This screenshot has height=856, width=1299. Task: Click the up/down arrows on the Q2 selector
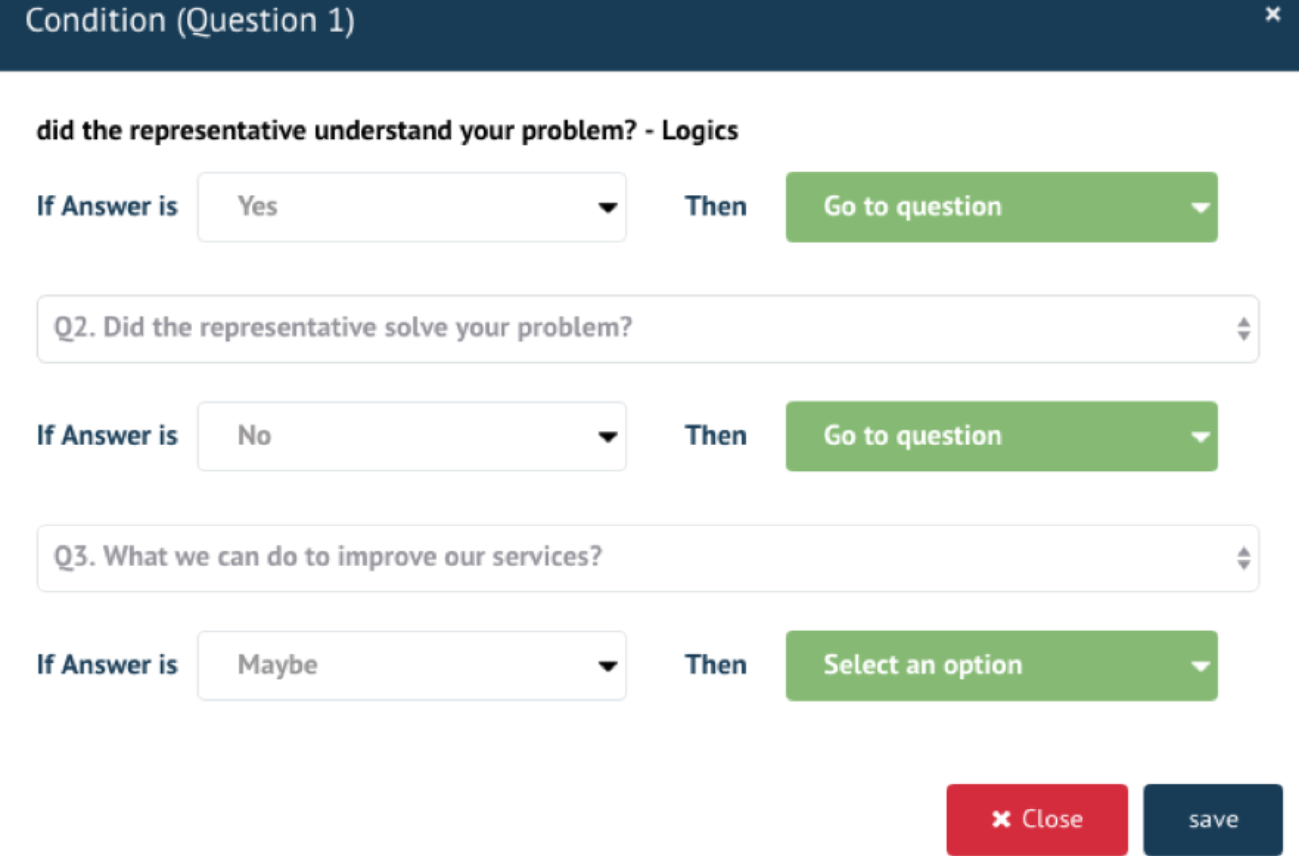pyautogui.click(x=1243, y=329)
